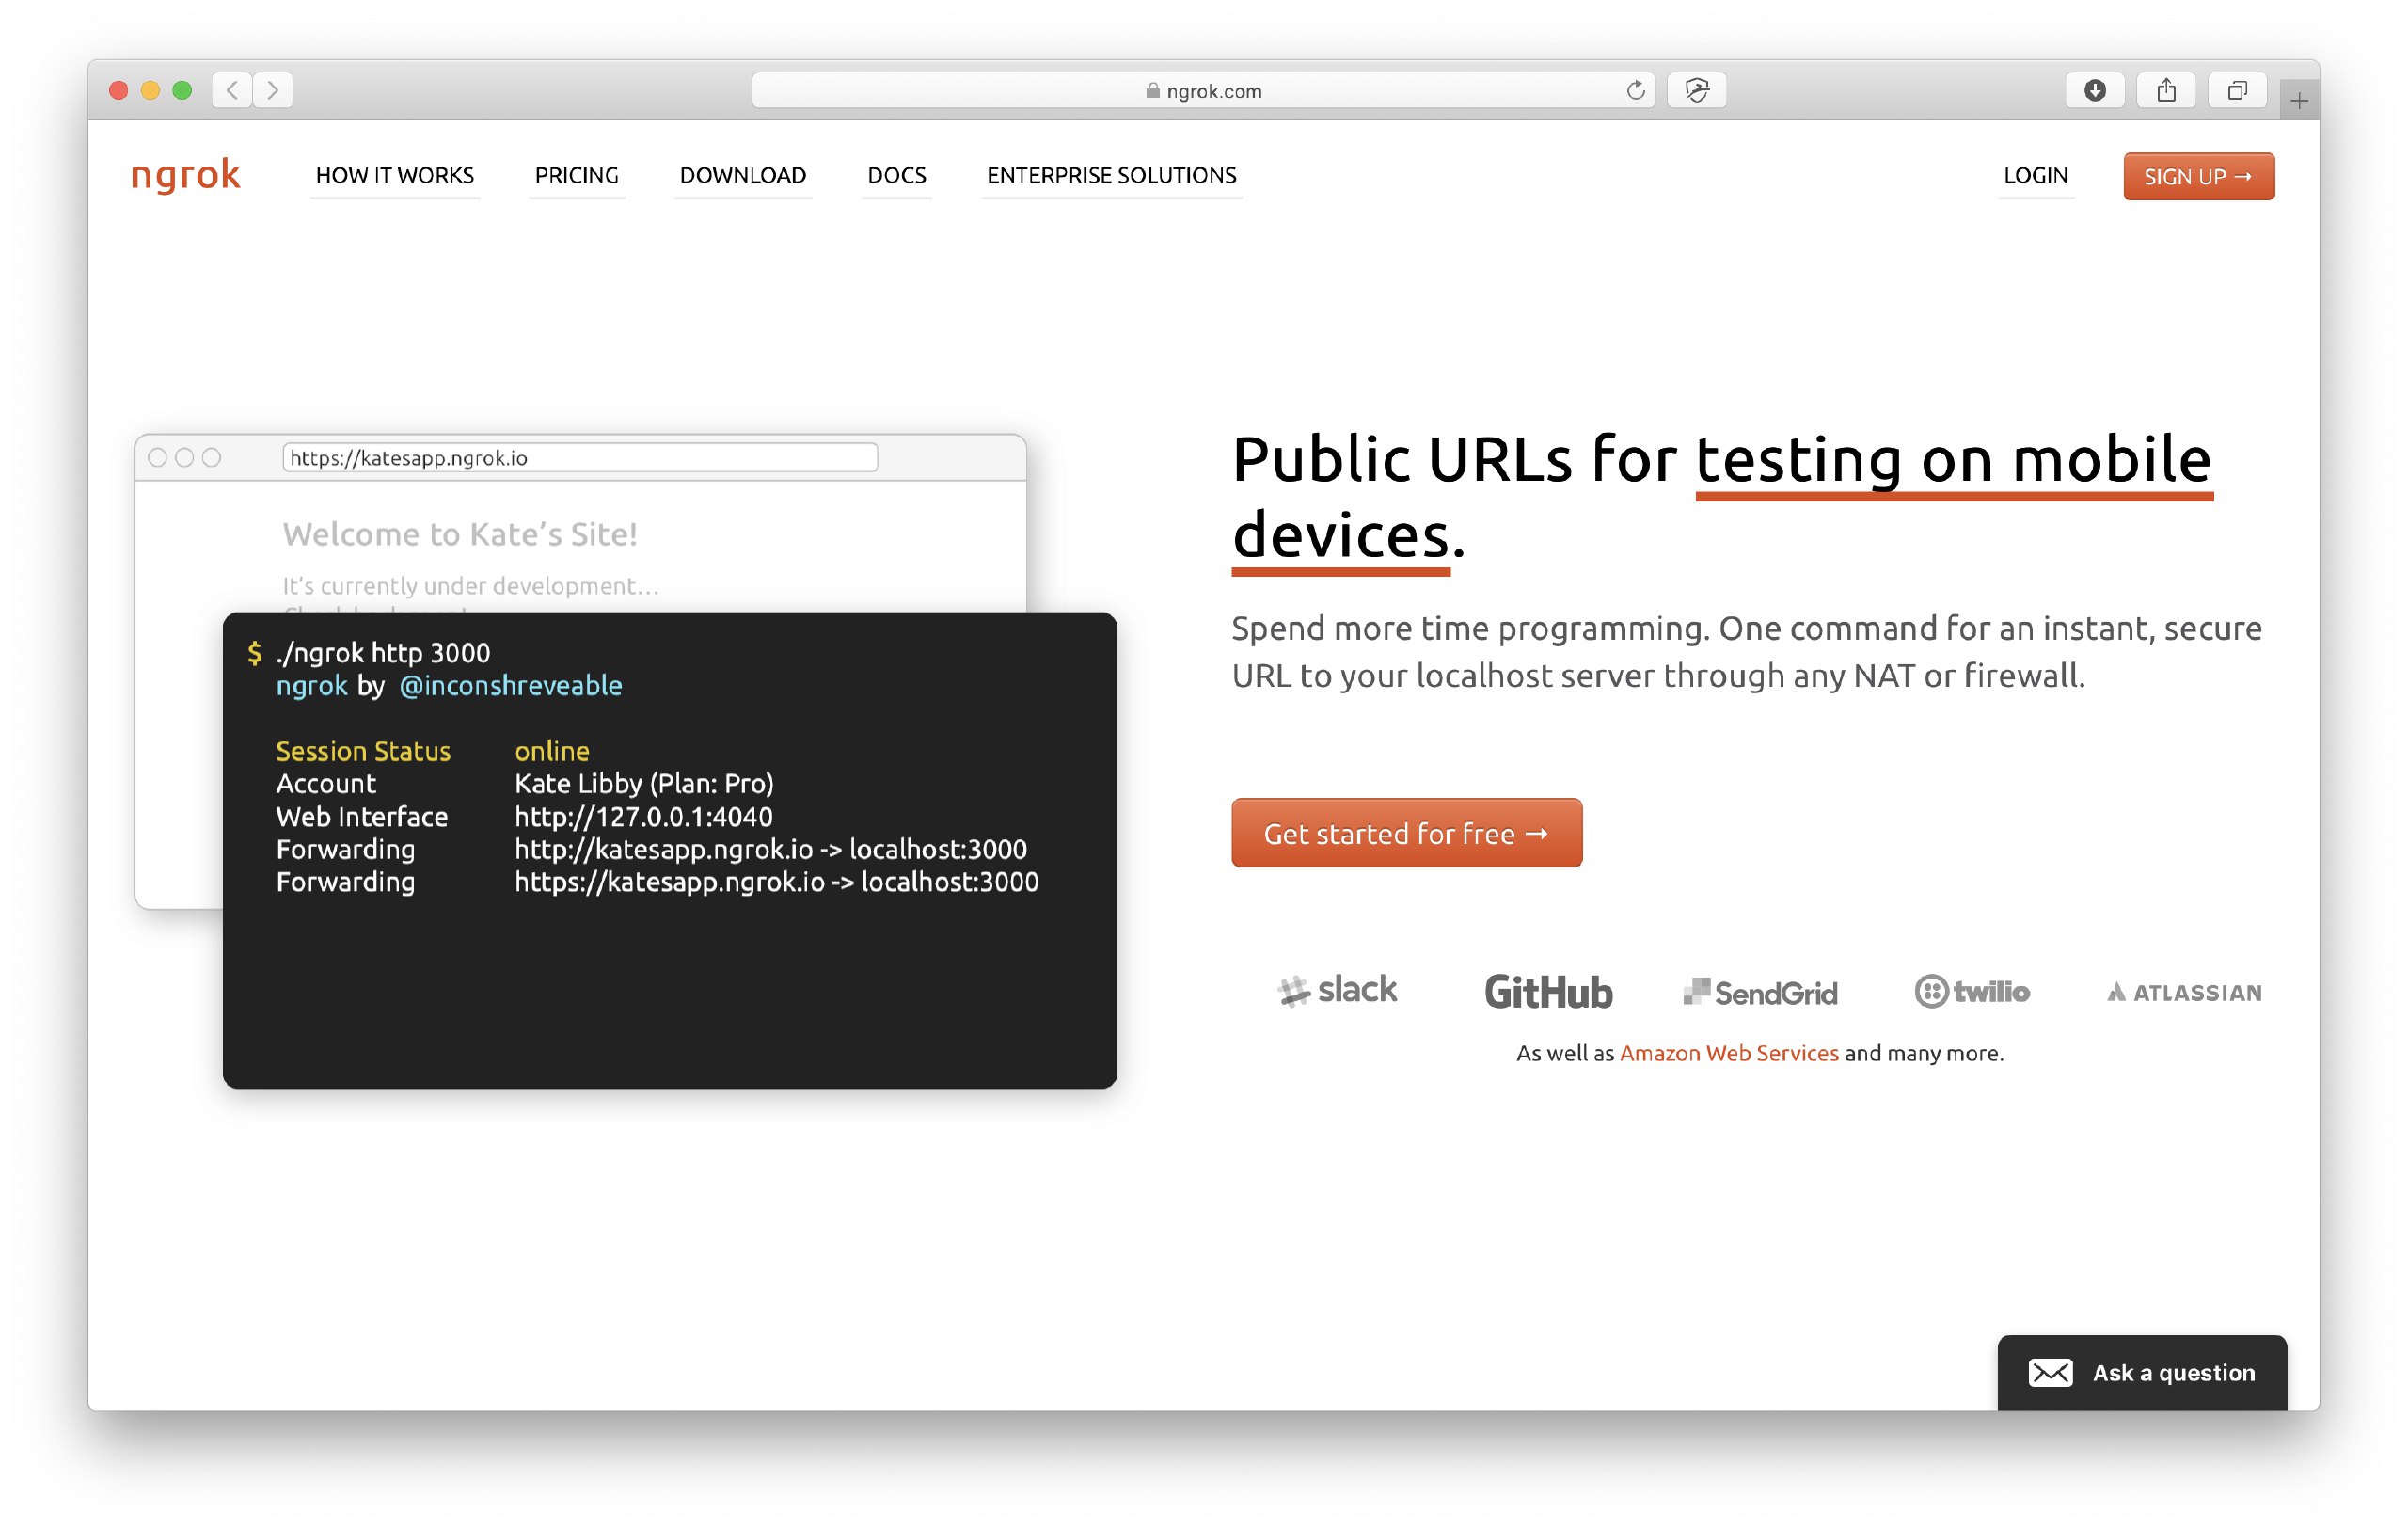Open the PRICING page
The width and height of the screenshot is (2408, 1528).
pos(577,176)
